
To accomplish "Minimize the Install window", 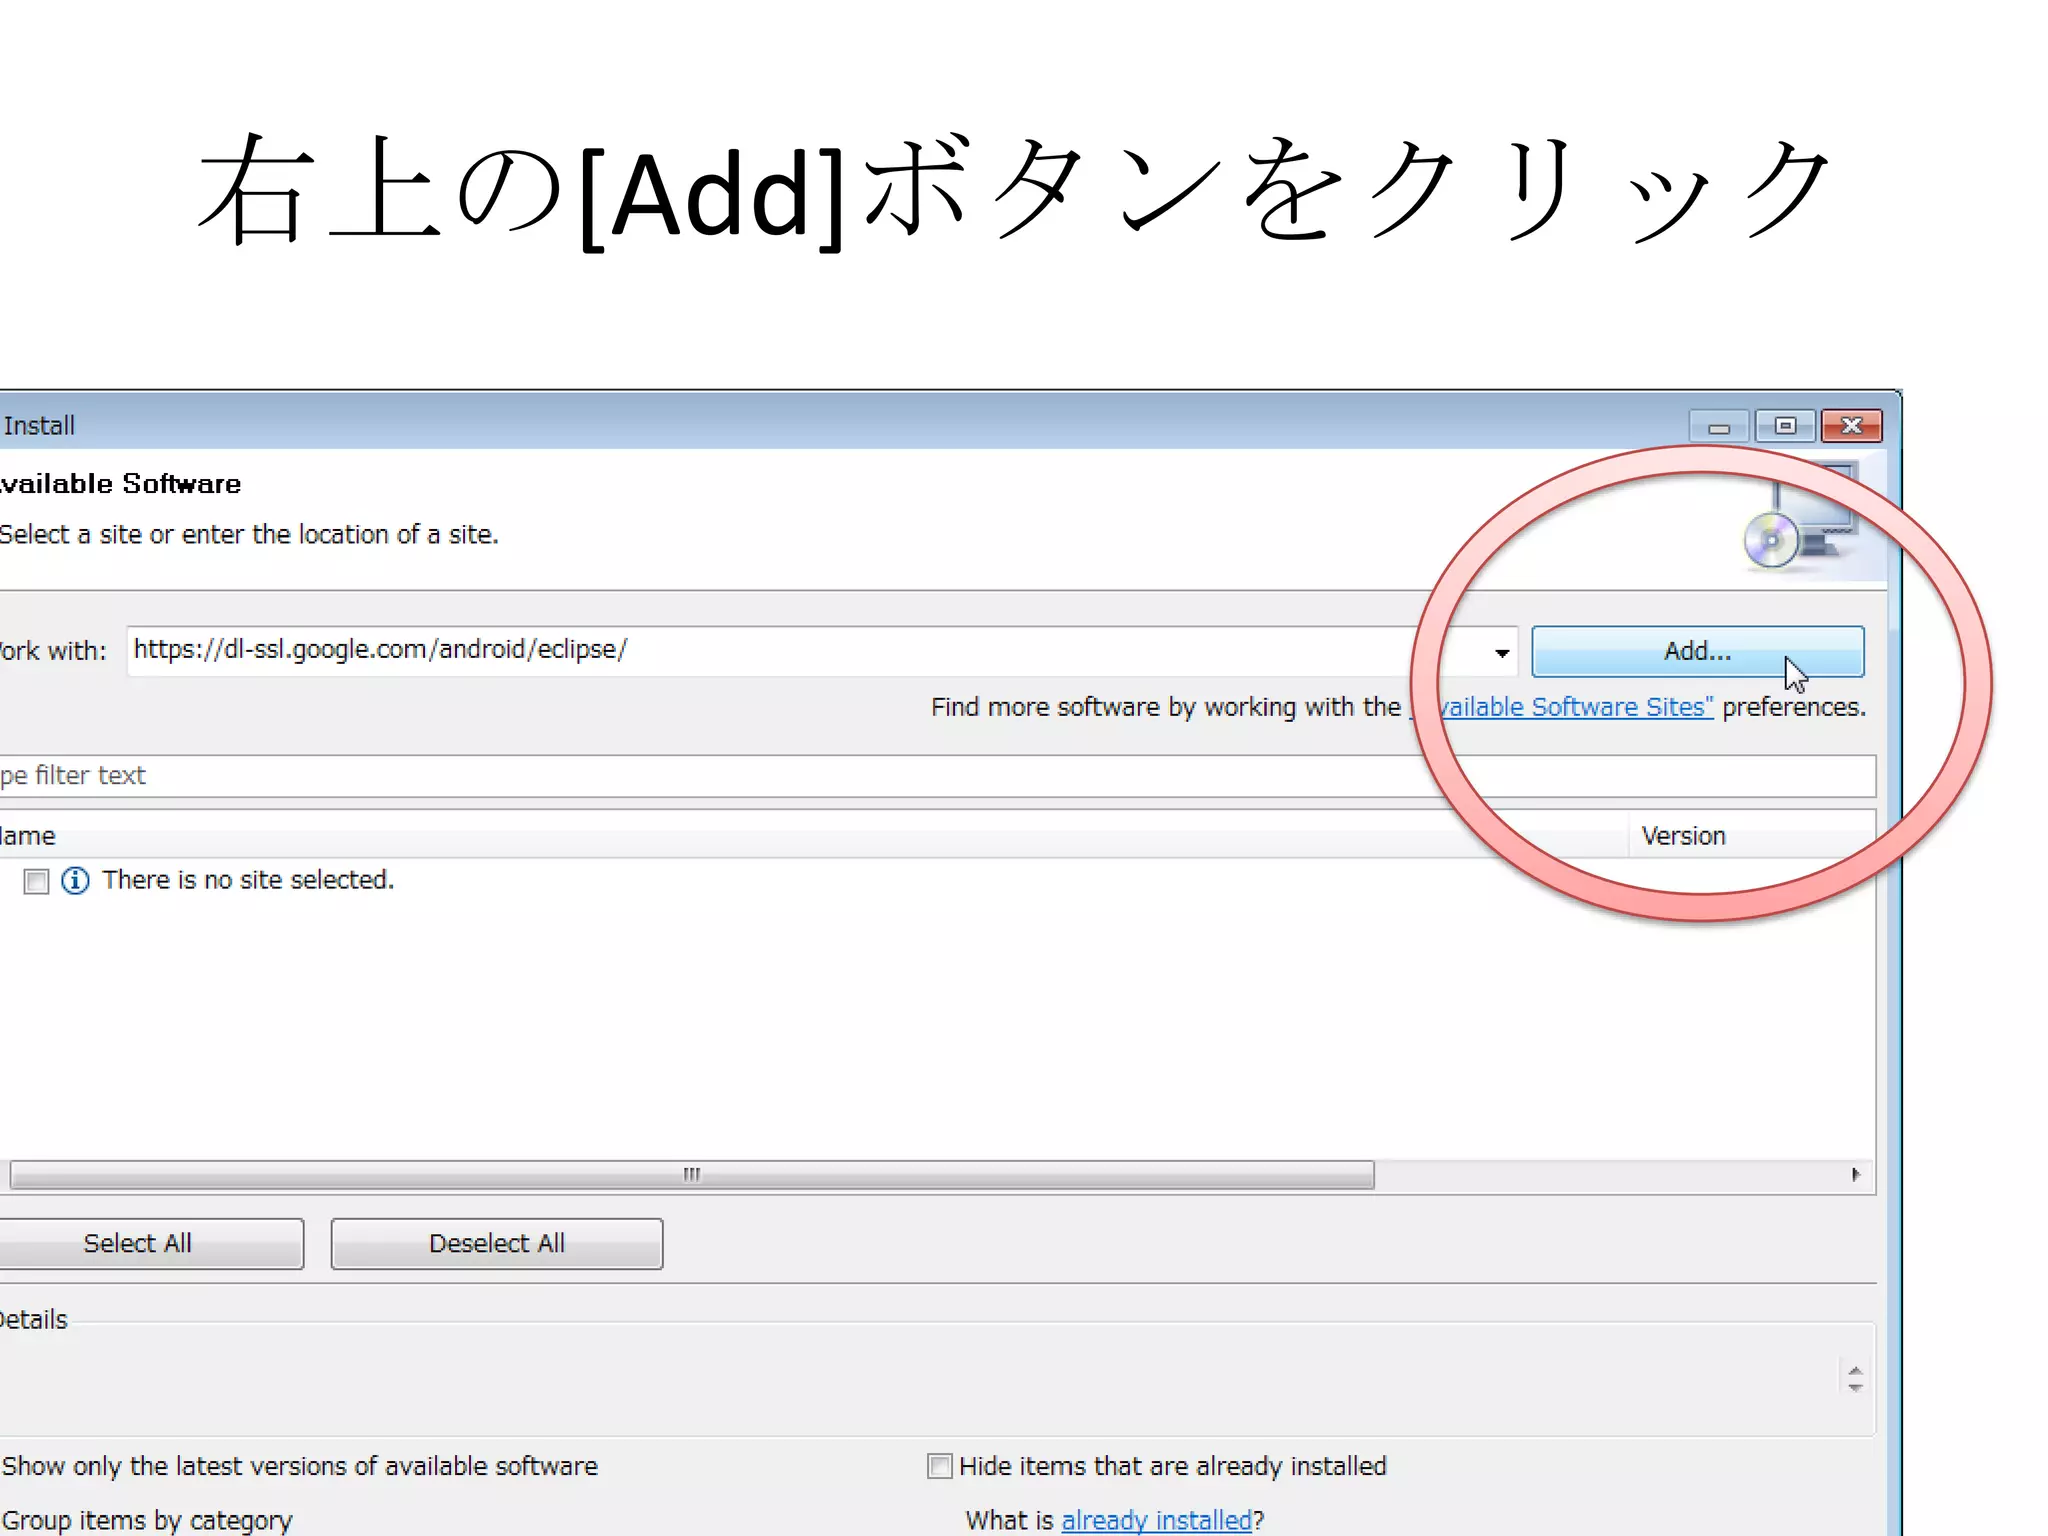I will [1718, 427].
